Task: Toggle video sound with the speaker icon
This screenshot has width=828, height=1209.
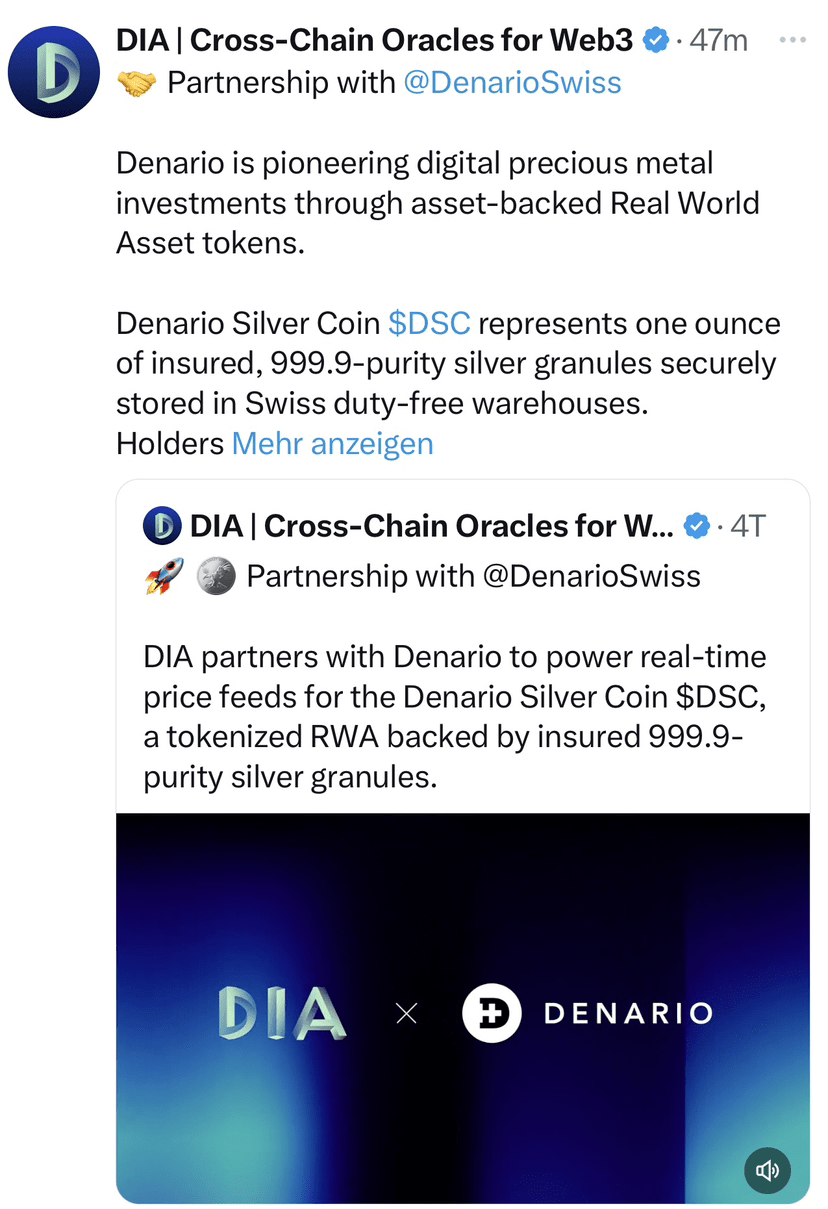Action: pos(768,1170)
